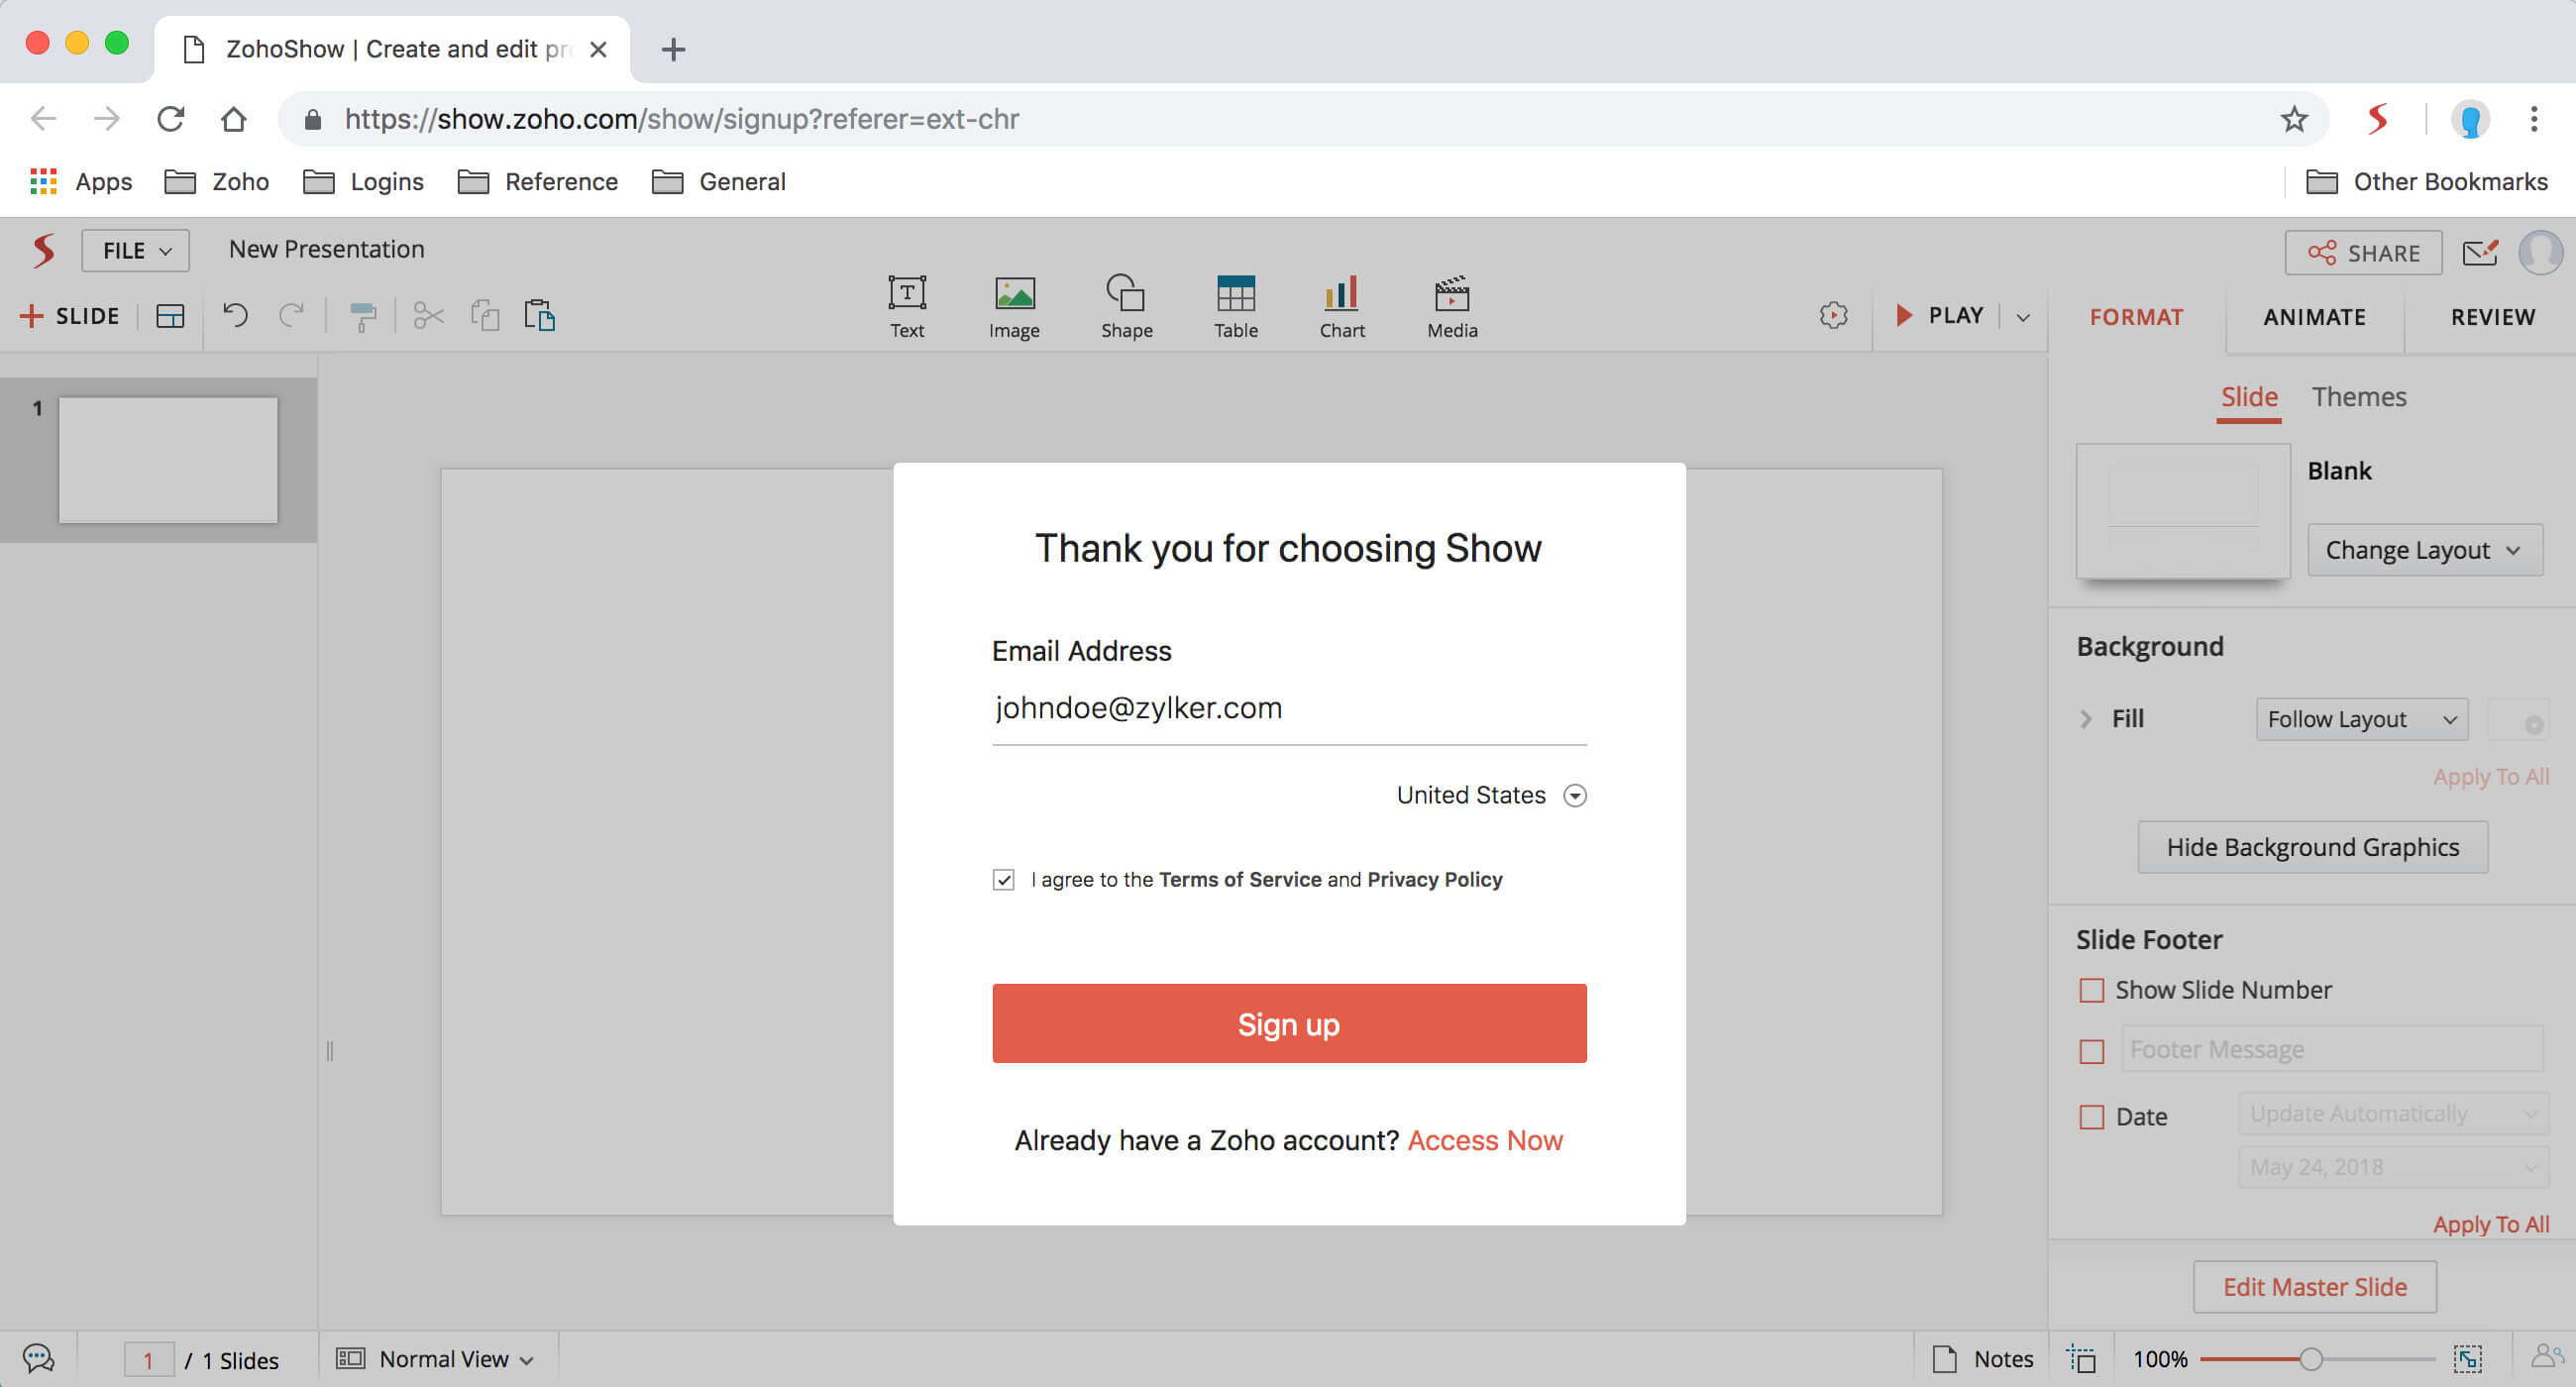Expand the Fill background dropdown
Image resolution: width=2576 pixels, height=1387 pixels.
tap(2362, 719)
